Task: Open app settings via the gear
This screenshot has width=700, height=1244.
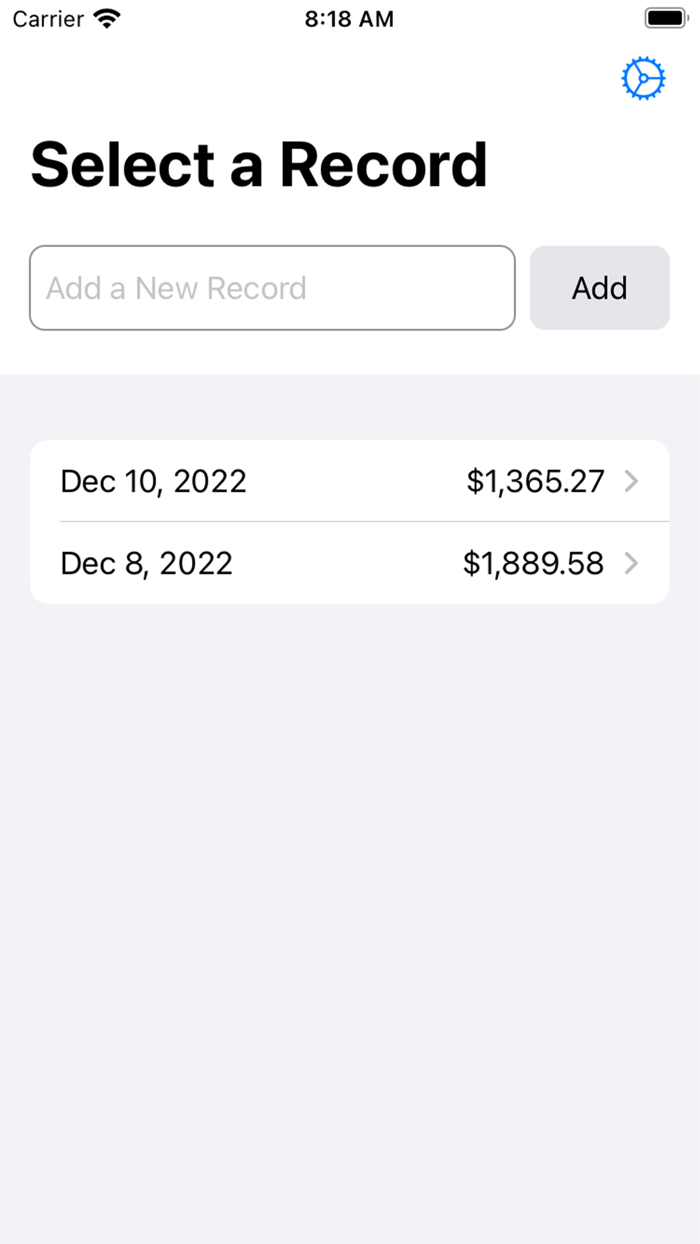Action: (x=643, y=78)
